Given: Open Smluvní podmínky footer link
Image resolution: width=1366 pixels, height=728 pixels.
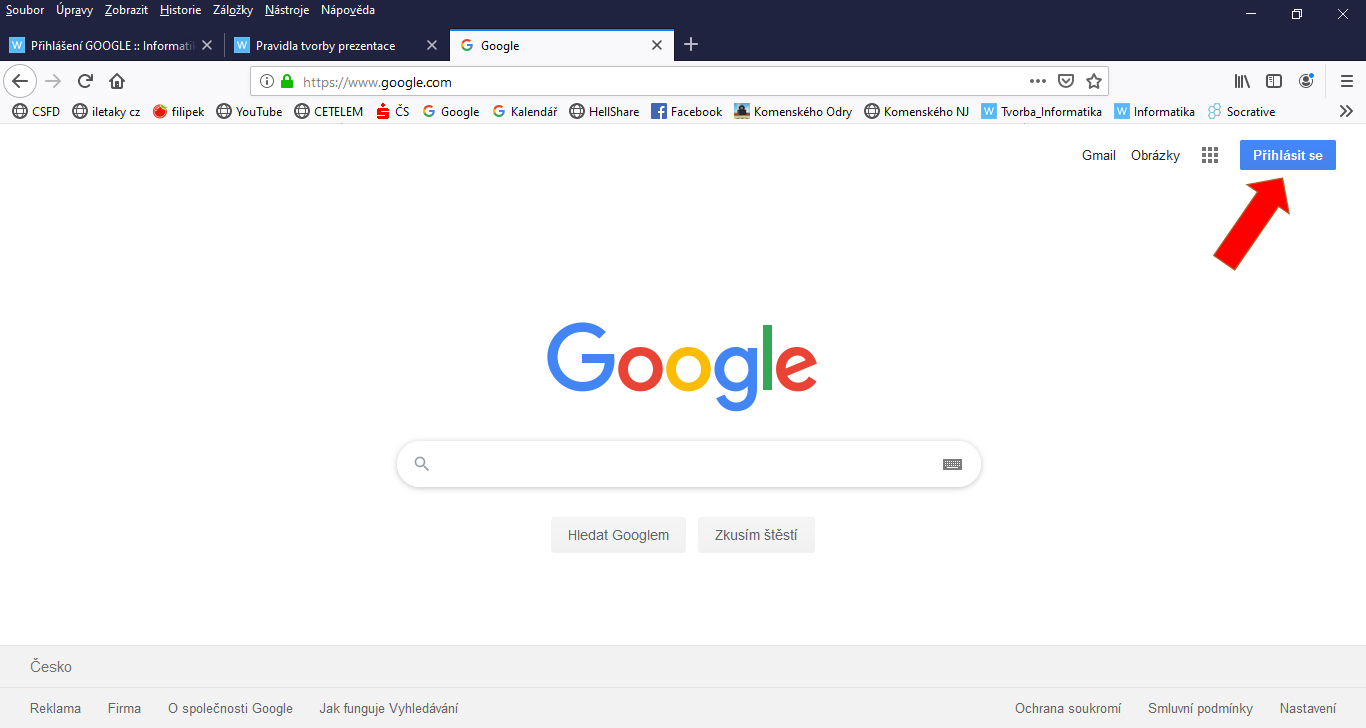Looking at the screenshot, I should tap(1200, 708).
